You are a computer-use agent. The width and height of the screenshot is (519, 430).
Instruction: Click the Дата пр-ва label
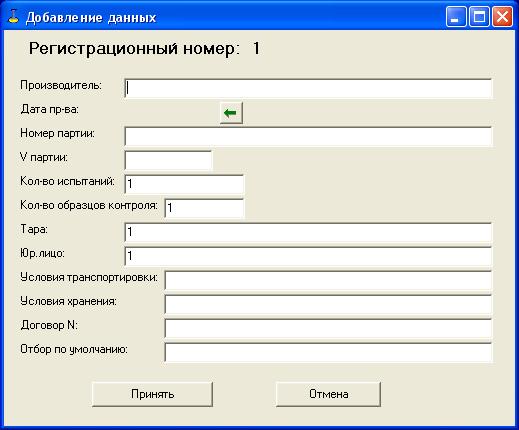pos(49,109)
